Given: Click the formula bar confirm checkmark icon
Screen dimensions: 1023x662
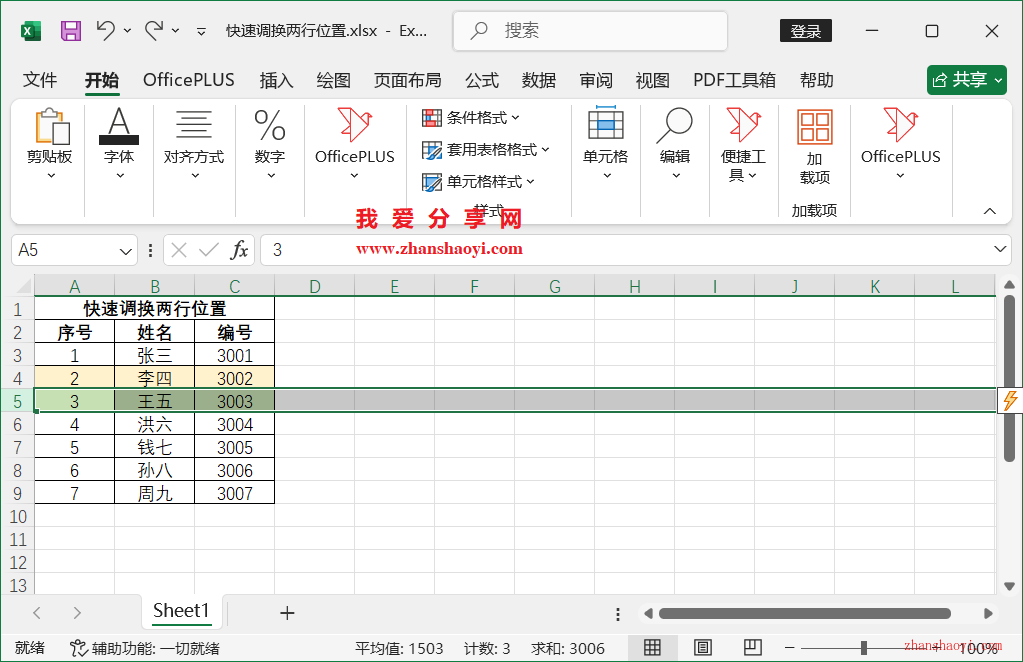Looking at the screenshot, I should [x=209, y=250].
